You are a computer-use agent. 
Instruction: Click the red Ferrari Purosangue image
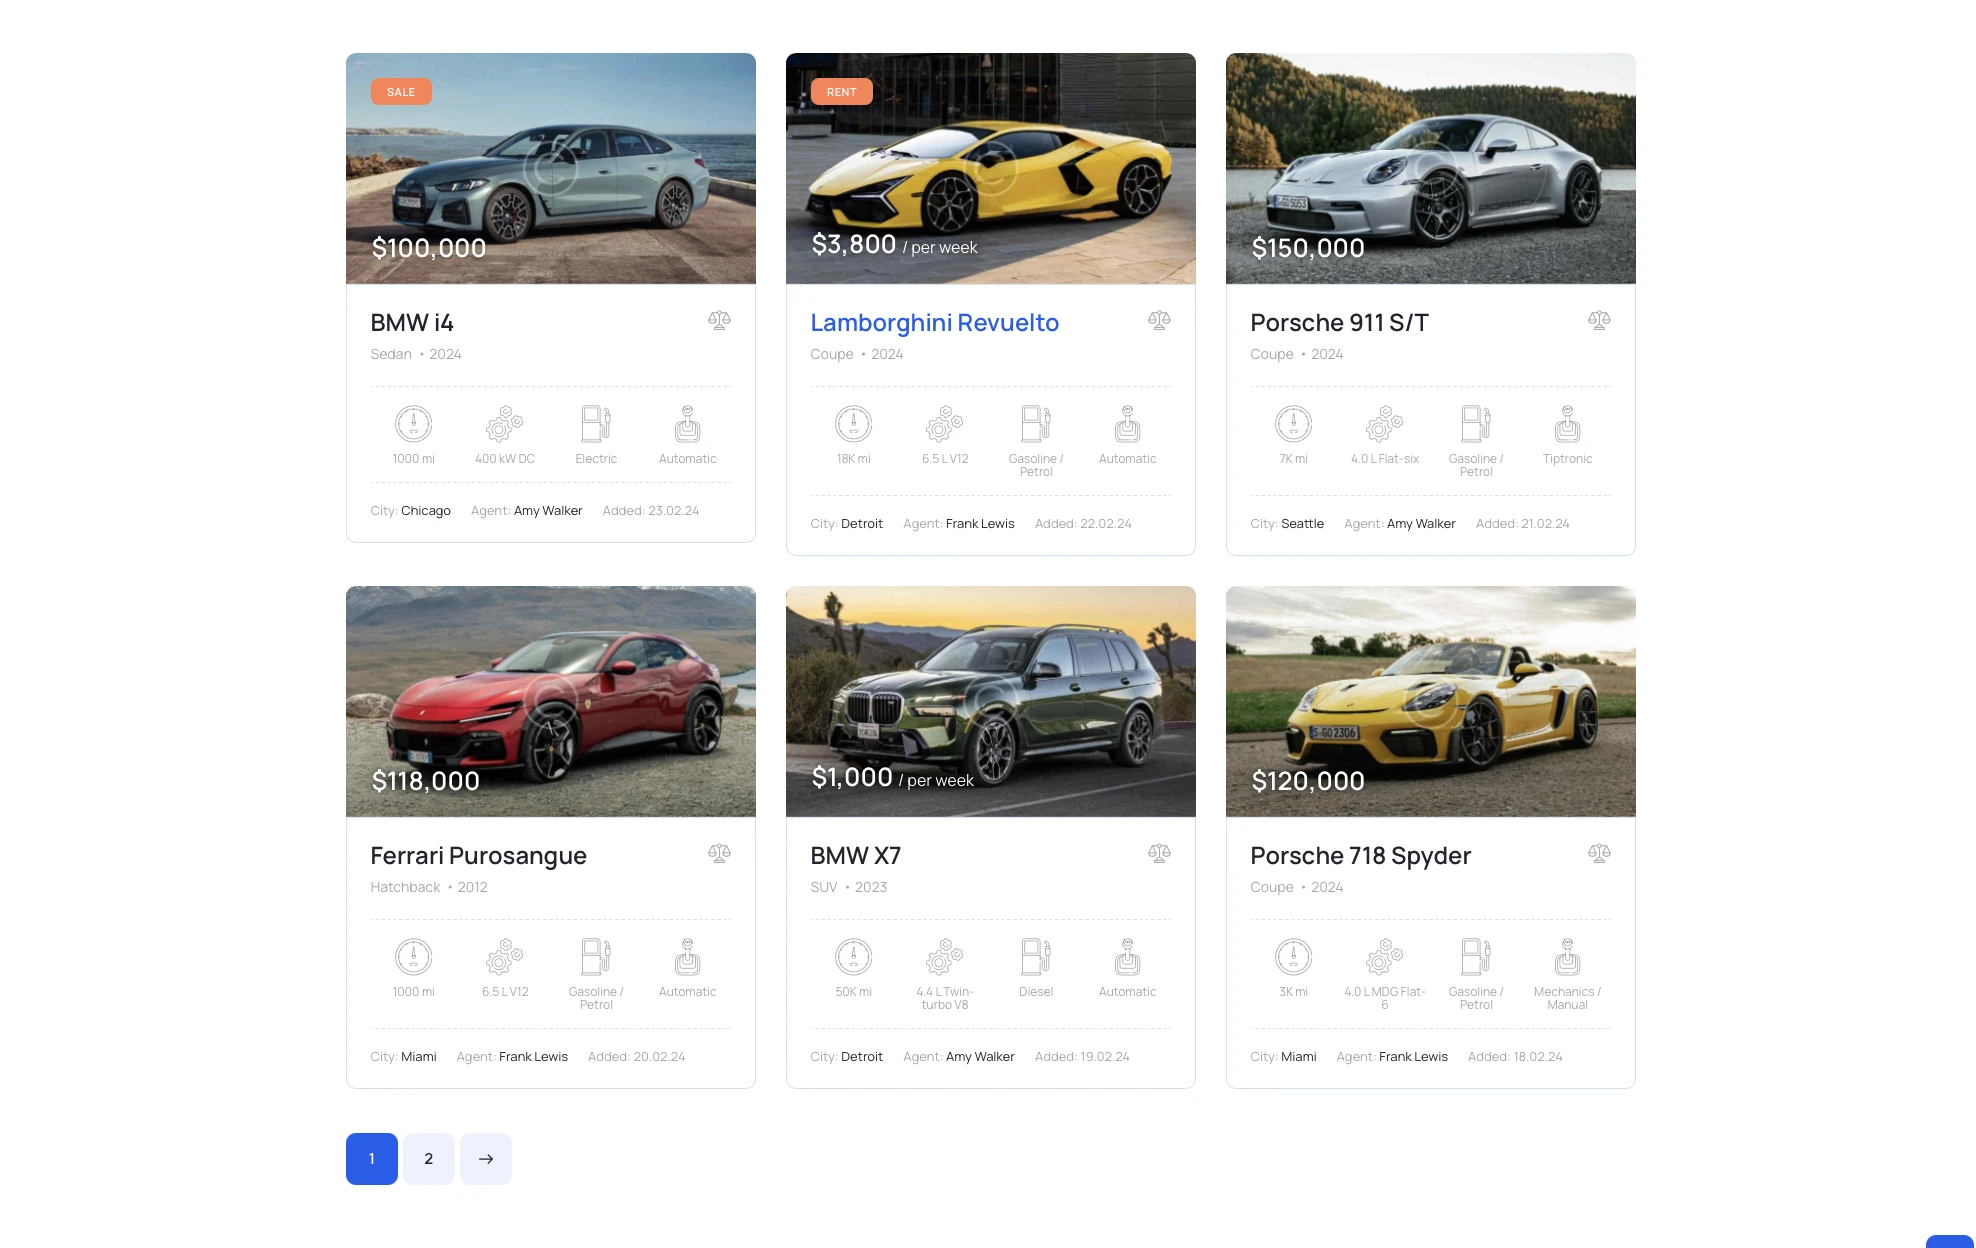click(x=550, y=701)
